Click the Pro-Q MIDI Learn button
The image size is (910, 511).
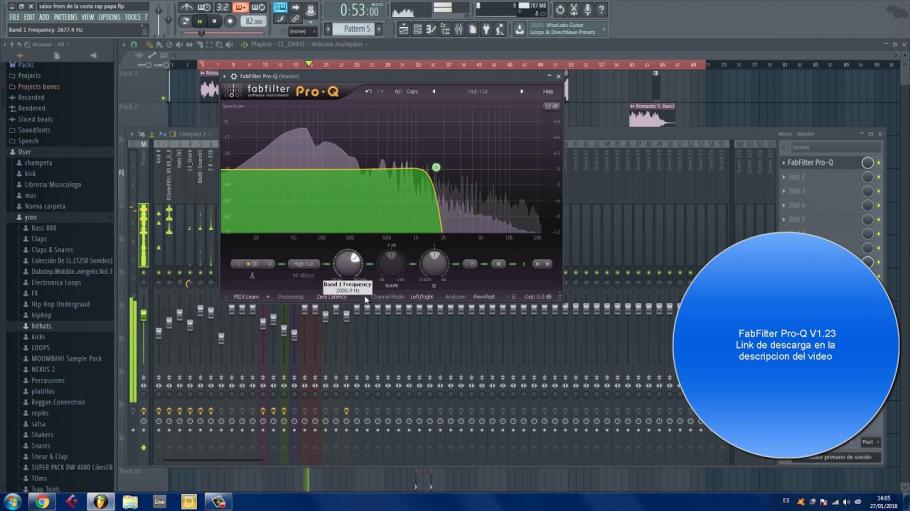tap(246, 297)
